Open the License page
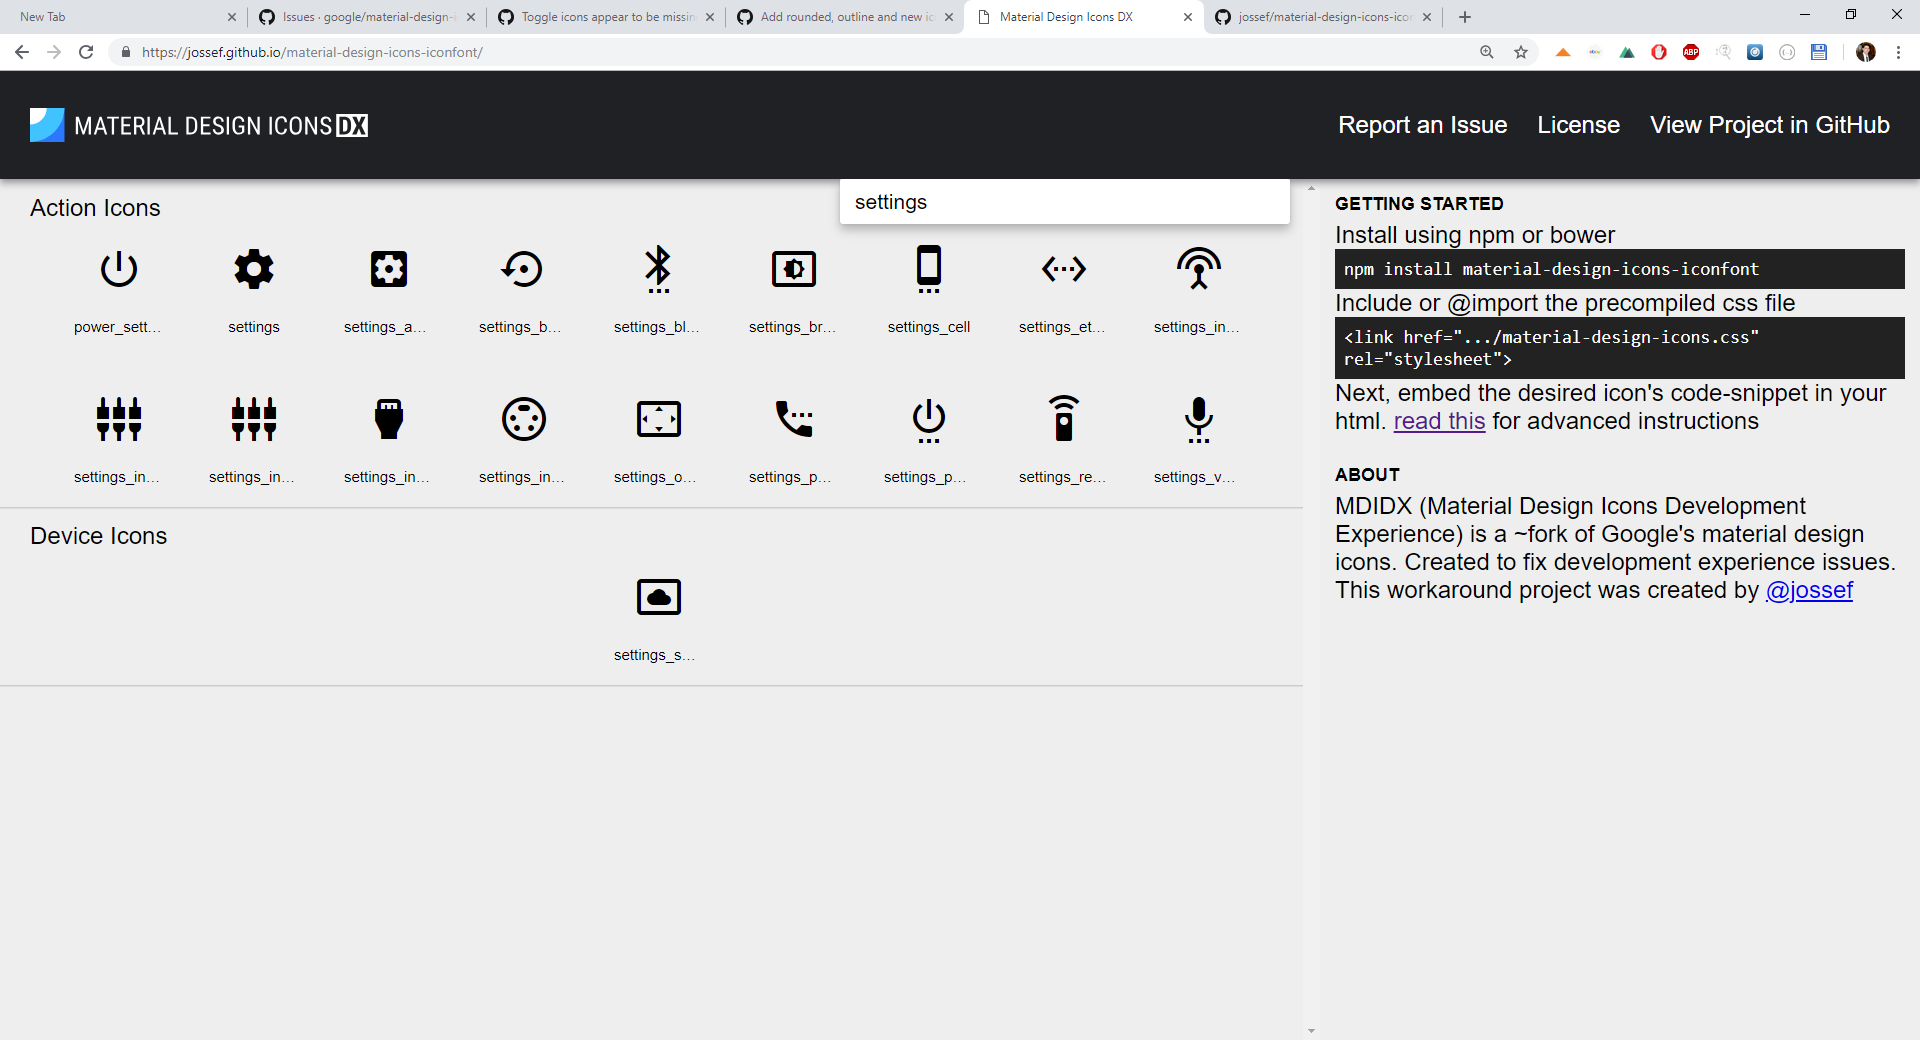Viewport: 1920px width, 1040px height. [x=1578, y=124]
